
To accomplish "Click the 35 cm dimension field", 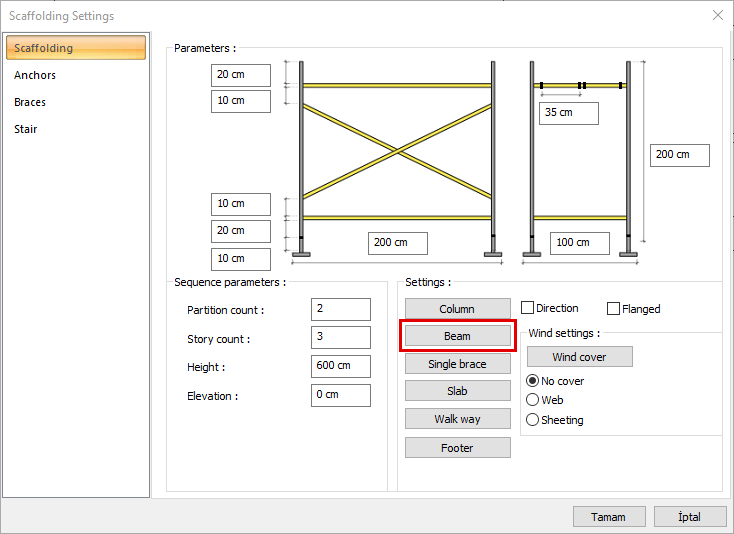I will coord(568,113).
